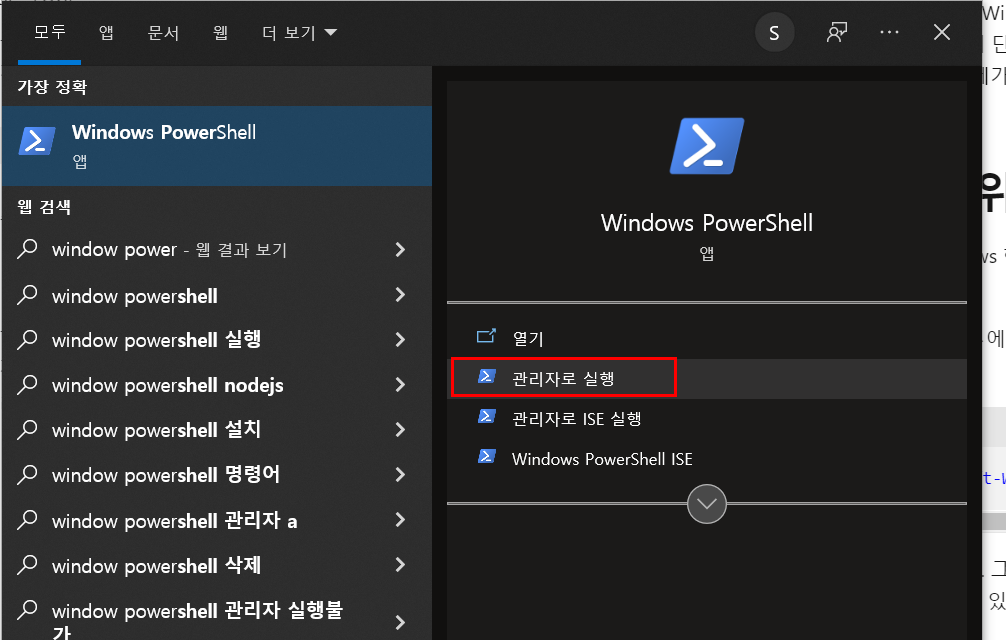The image size is (1006, 640).
Task: Click PowerShell icon next to 관리자로 실행
Action: (487, 376)
